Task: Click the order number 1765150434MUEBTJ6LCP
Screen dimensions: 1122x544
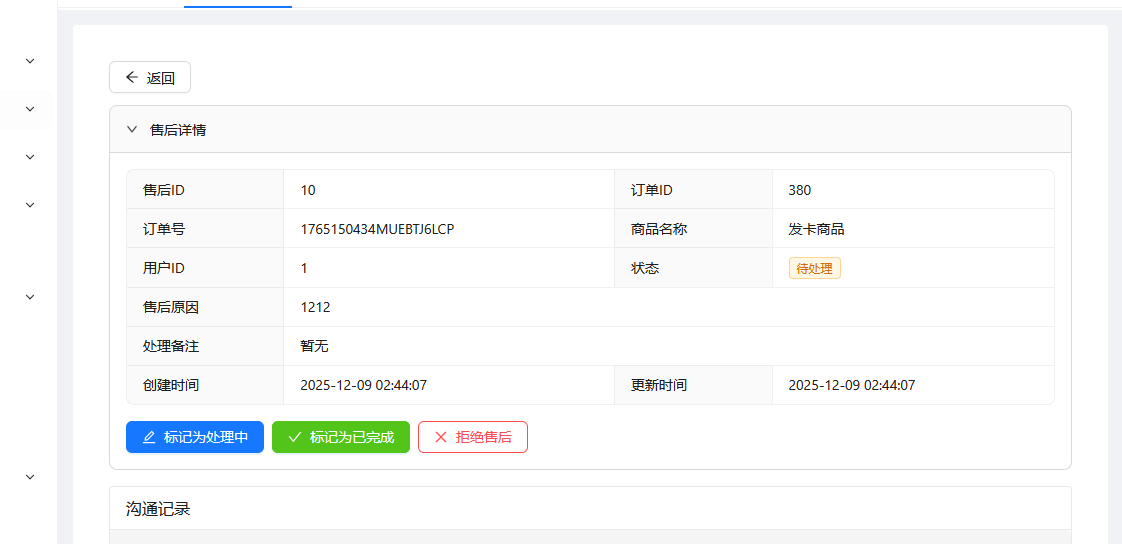Action: click(x=377, y=229)
